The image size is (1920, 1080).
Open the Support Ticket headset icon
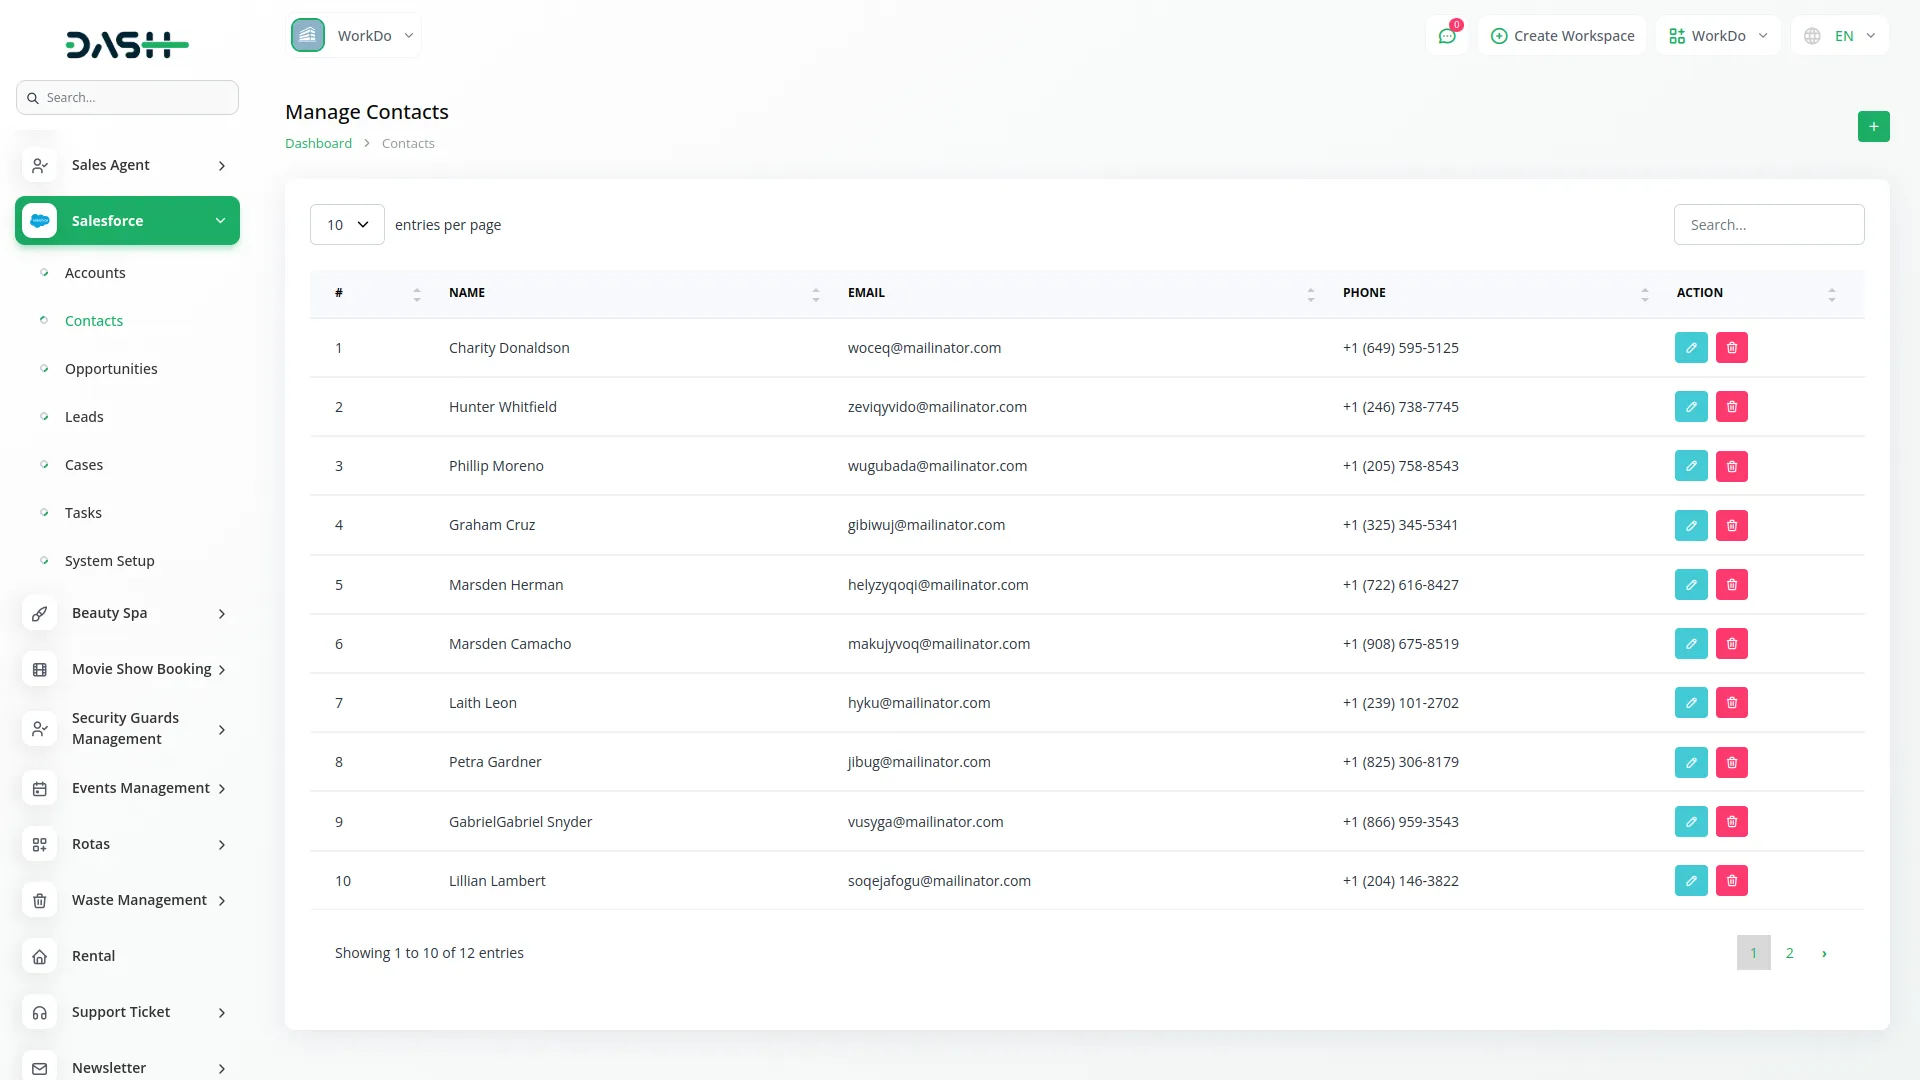pyautogui.click(x=39, y=1012)
